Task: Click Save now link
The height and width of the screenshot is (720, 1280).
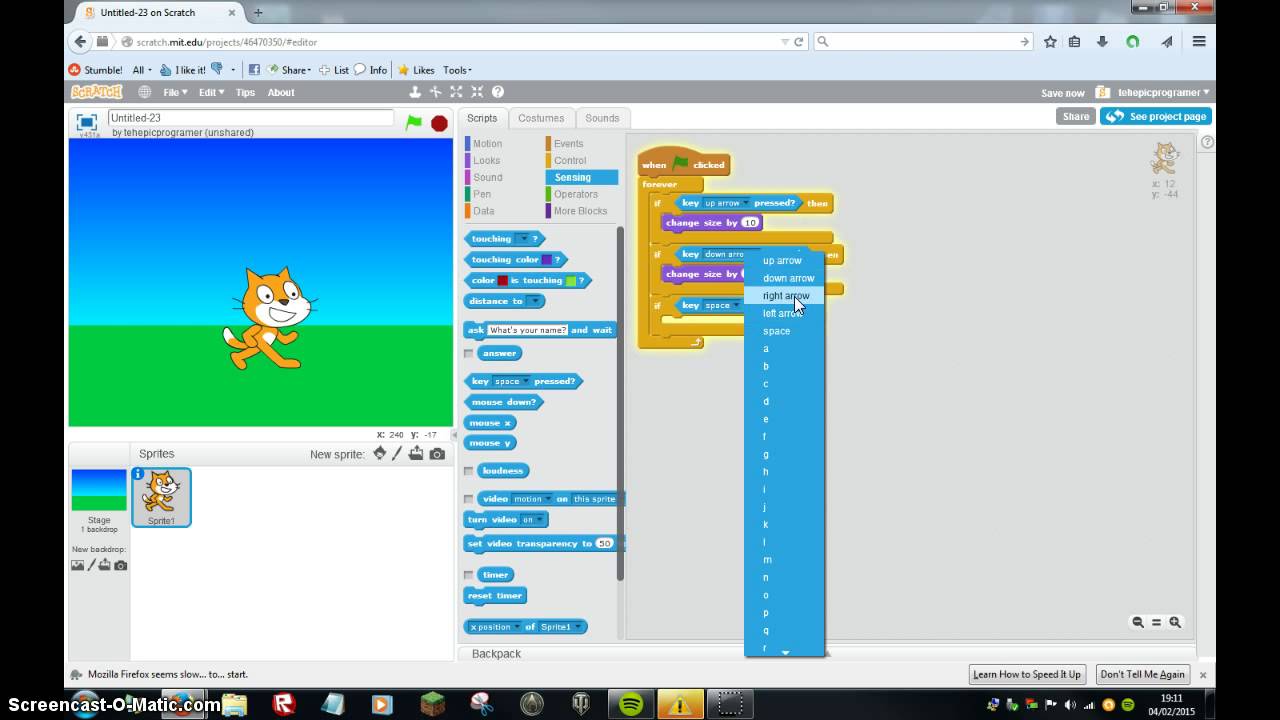Action: point(1062,93)
